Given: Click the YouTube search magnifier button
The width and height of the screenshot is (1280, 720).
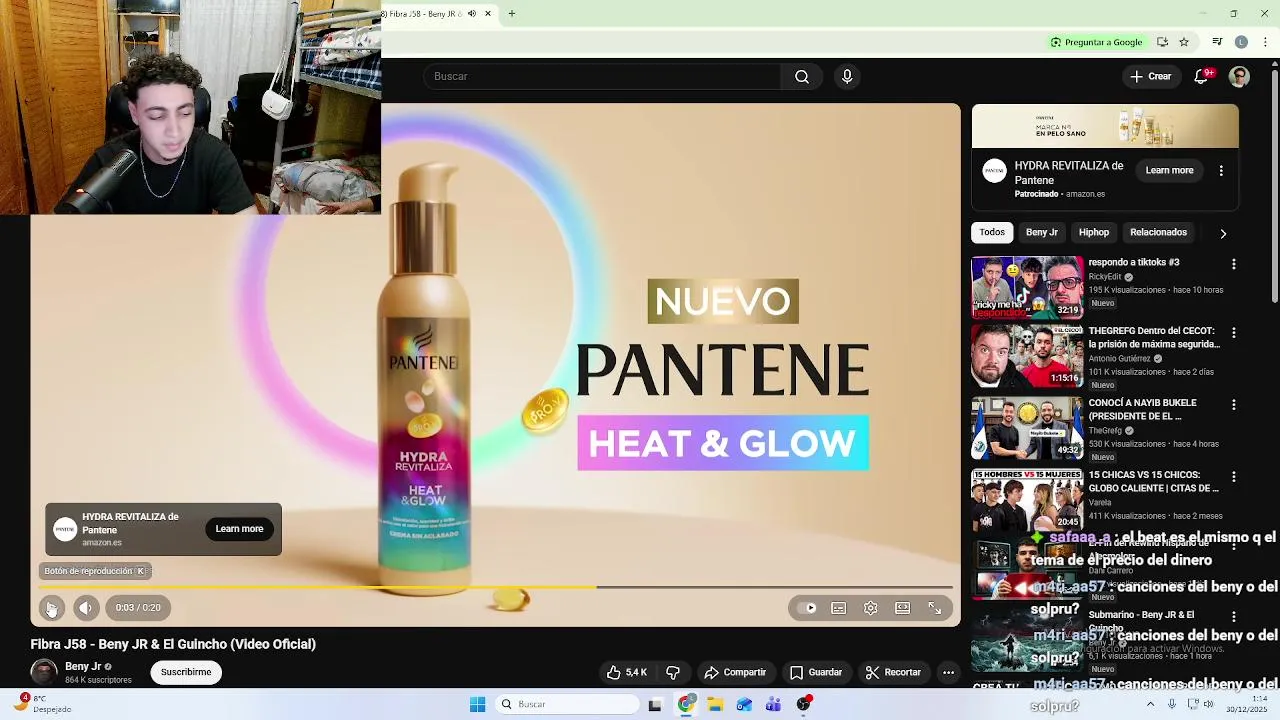Looking at the screenshot, I should [802, 77].
